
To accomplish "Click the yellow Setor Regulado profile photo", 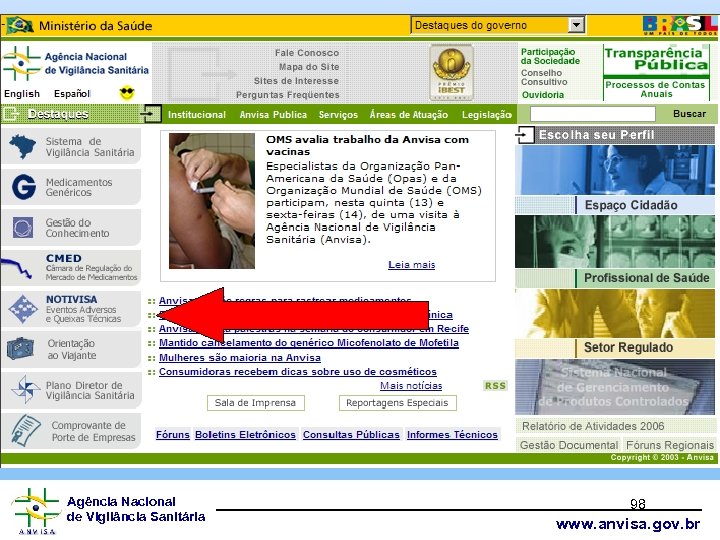I will (615, 314).
